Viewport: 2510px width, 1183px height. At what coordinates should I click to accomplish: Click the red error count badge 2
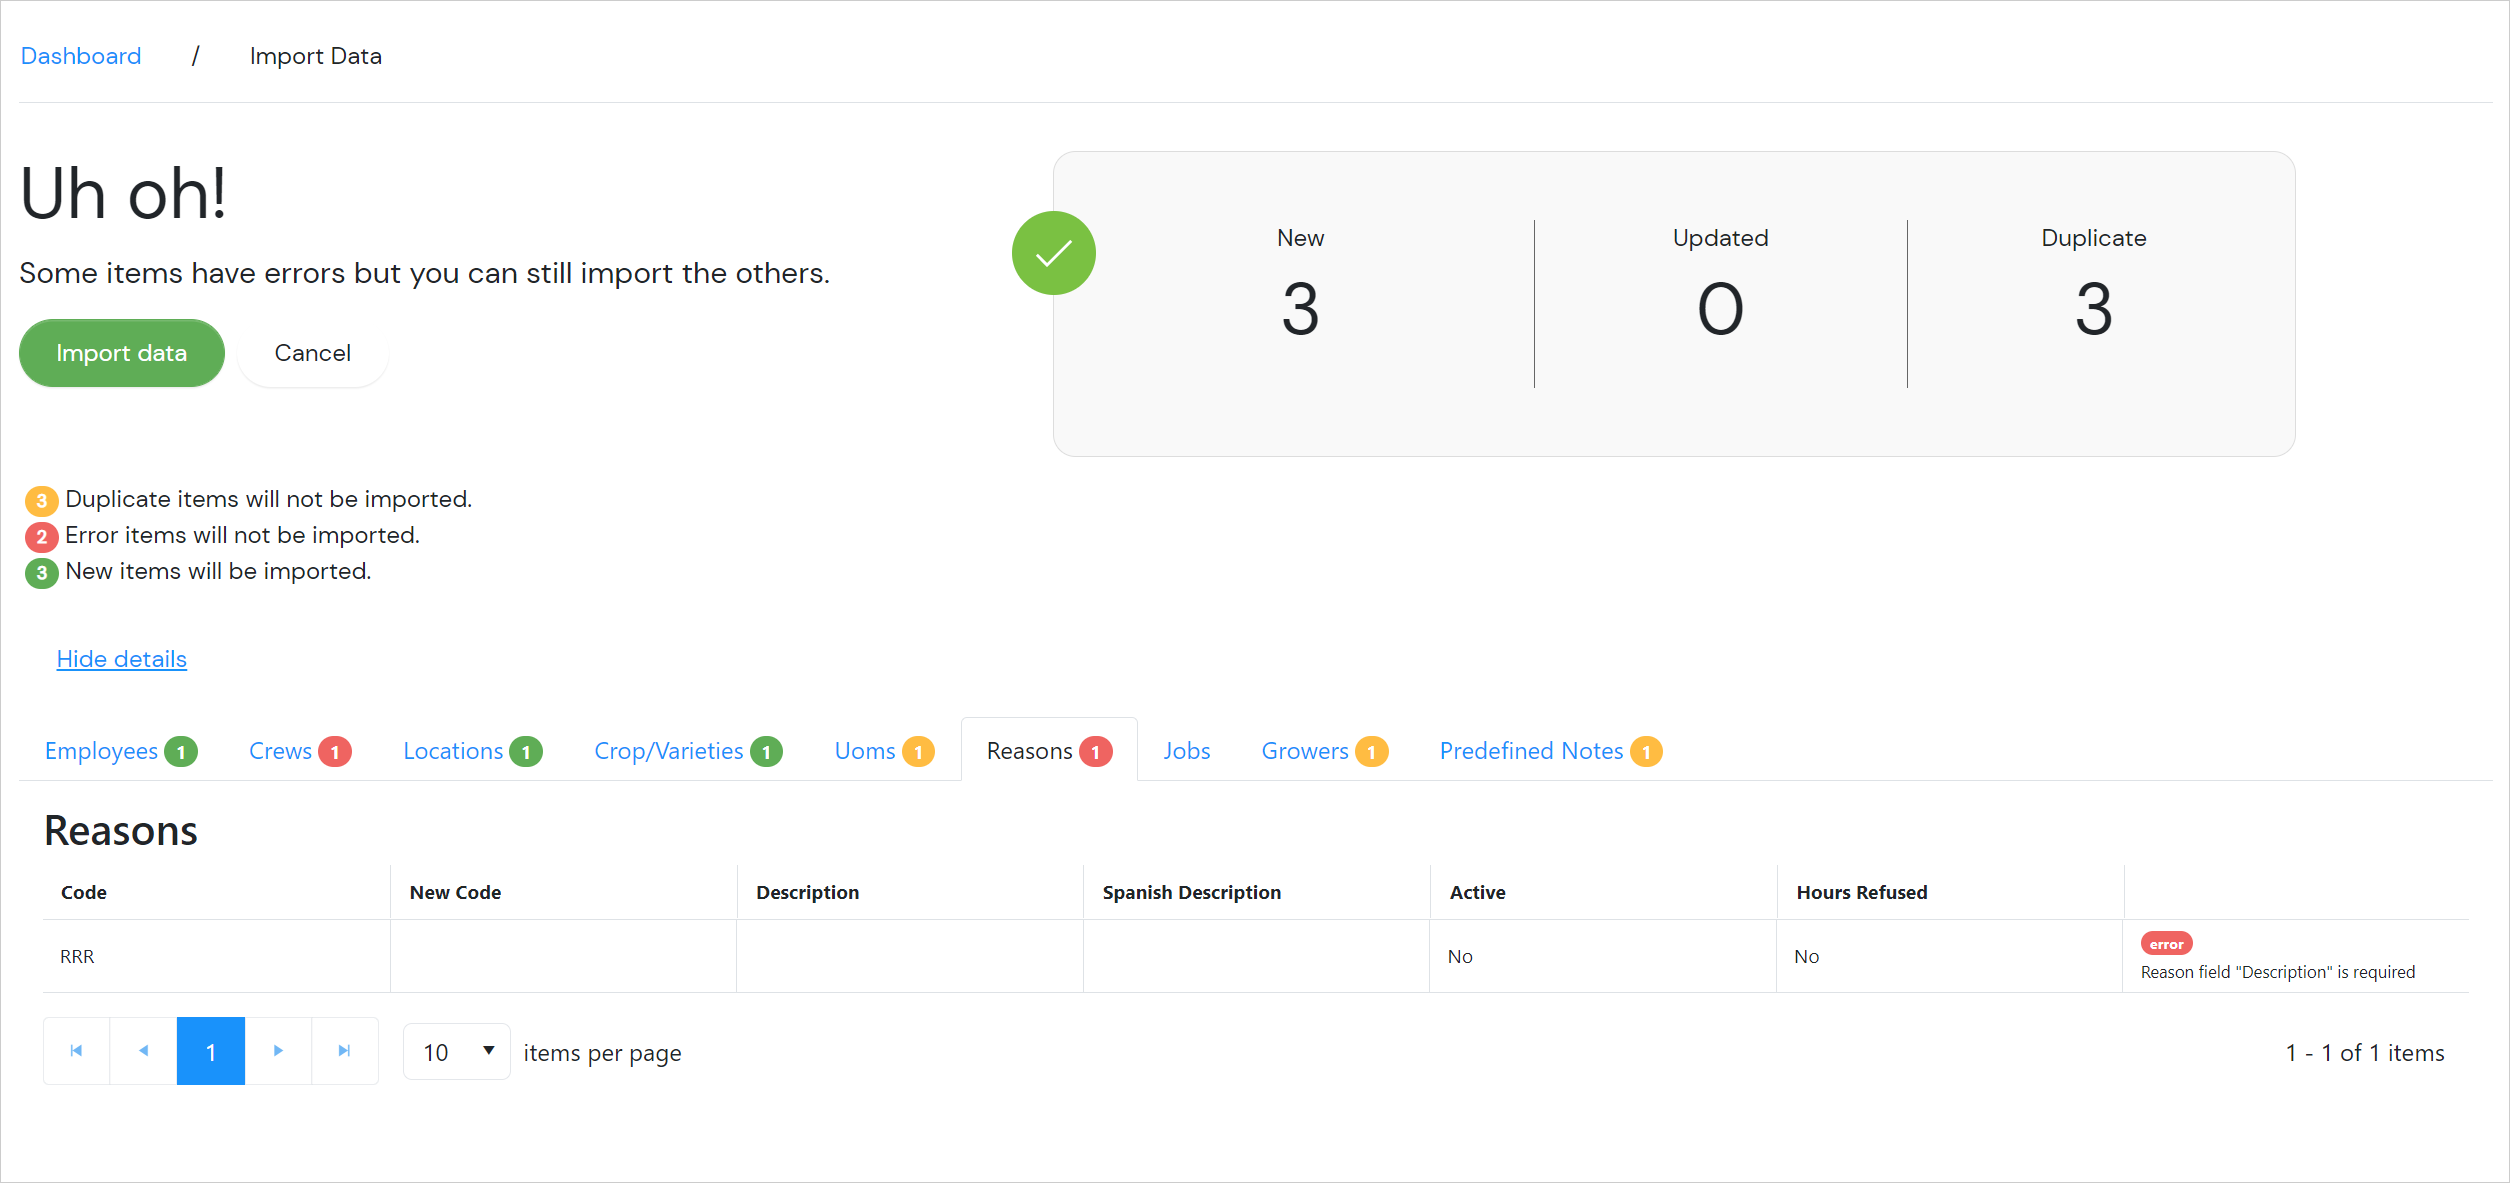(41, 536)
